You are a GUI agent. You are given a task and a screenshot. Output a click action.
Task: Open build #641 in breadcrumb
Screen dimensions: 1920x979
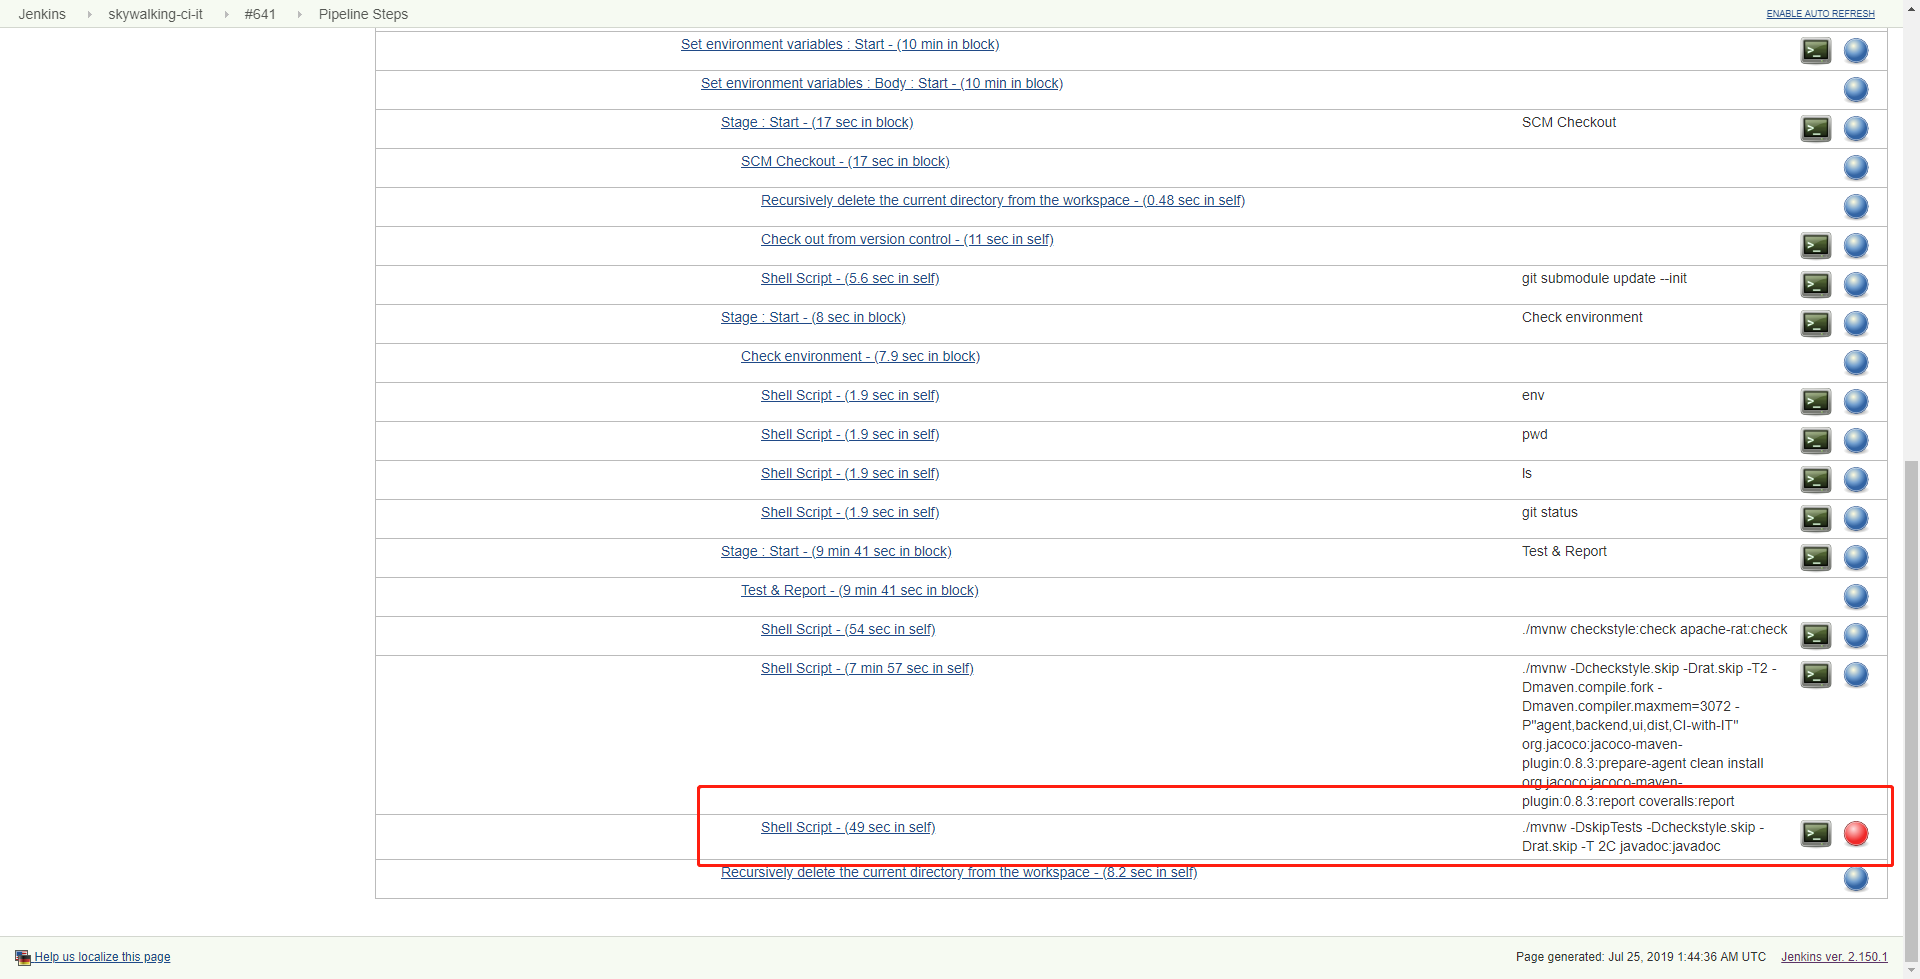tap(260, 14)
